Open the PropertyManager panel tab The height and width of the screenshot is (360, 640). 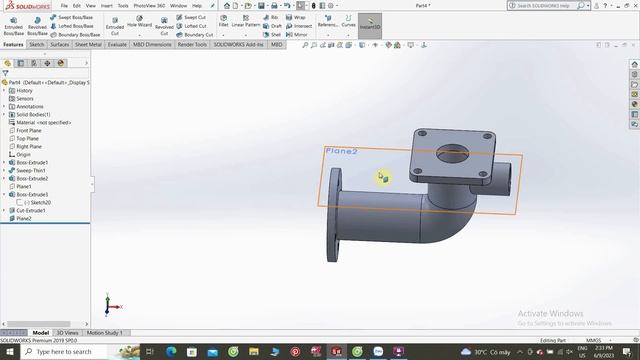(x=21, y=63)
